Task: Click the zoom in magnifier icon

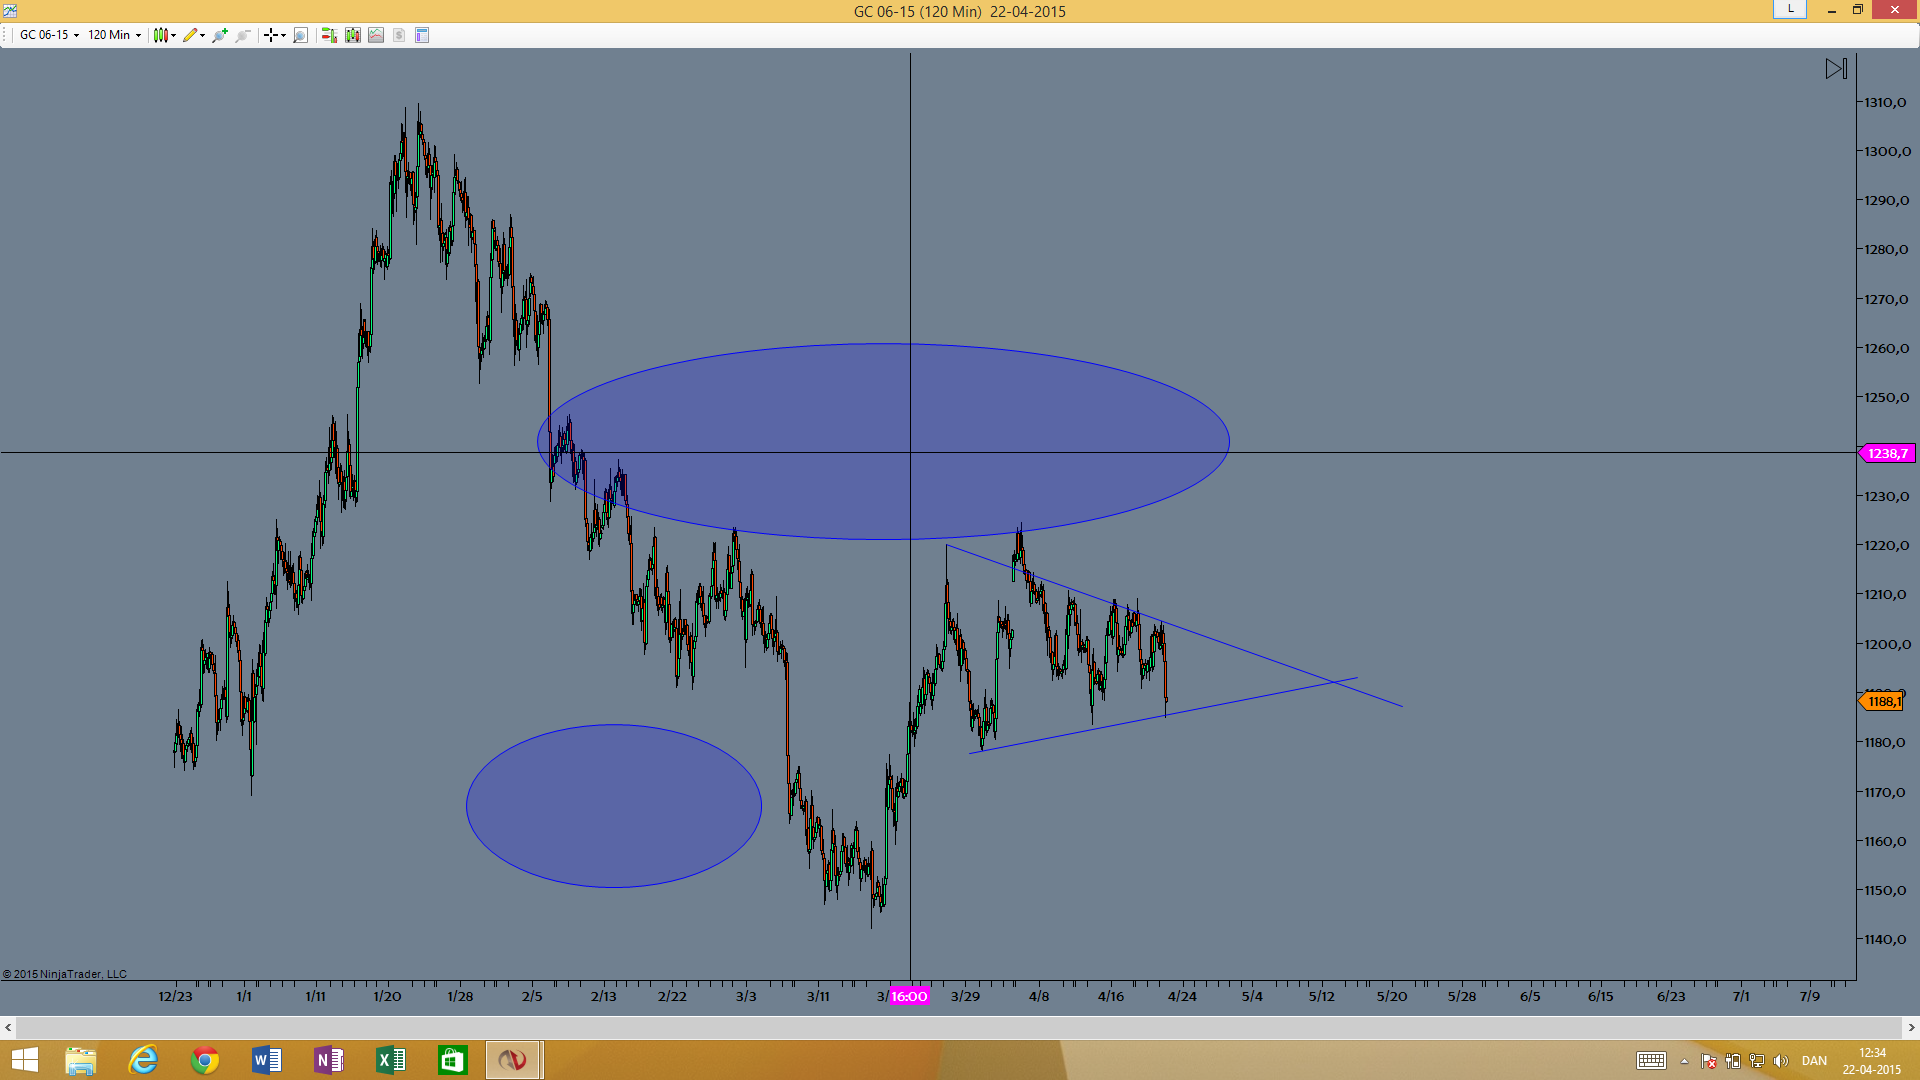Action: [x=220, y=35]
